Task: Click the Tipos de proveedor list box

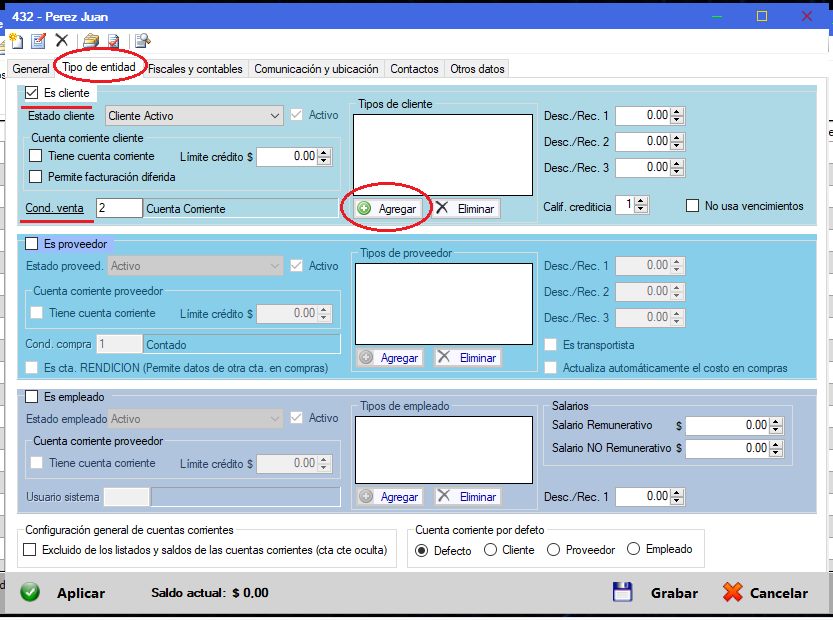Action: tap(444, 304)
